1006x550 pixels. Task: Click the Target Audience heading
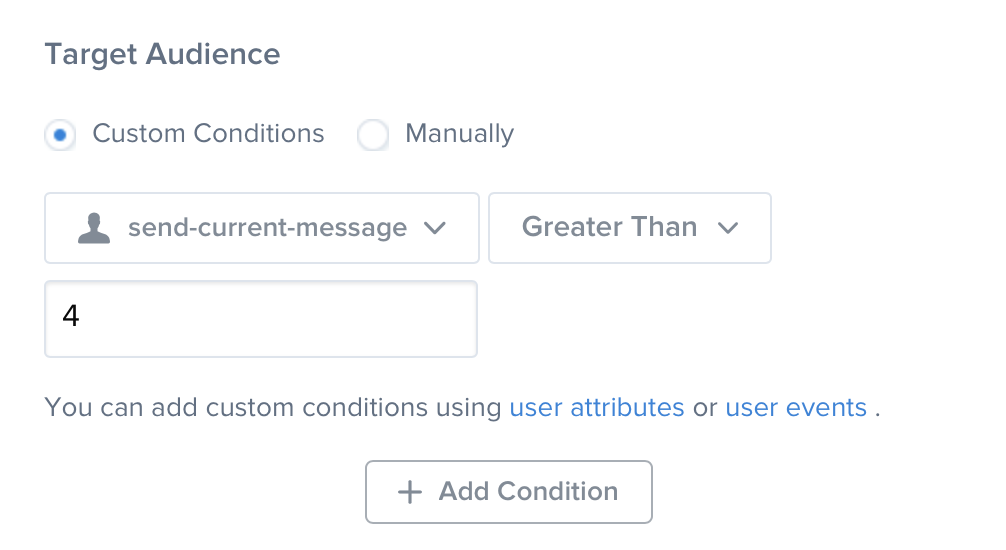(x=162, y=54)
